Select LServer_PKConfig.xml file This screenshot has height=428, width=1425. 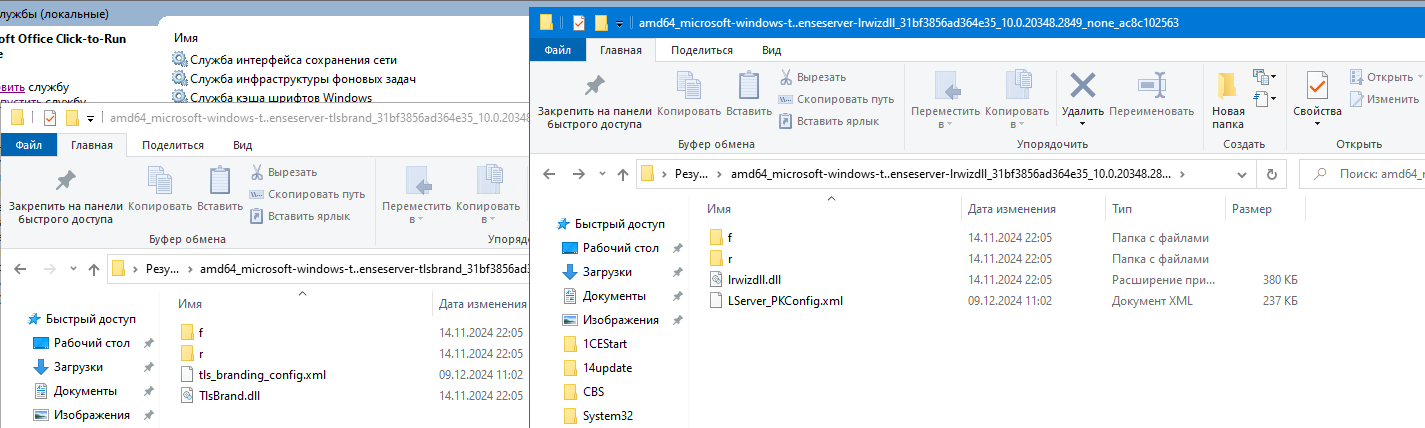pyautogui.click(x=775, y=301)
